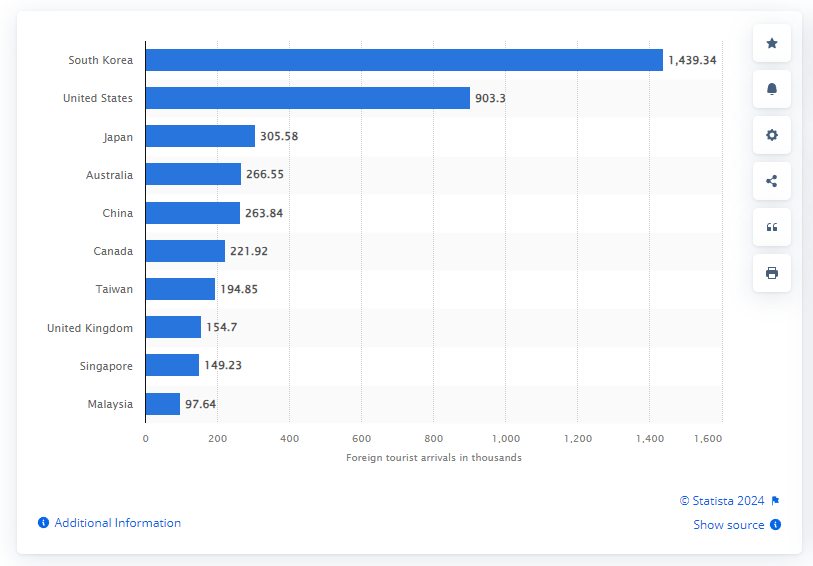
Task: Click the bell notification icon
Action: (x=771, y=89)
